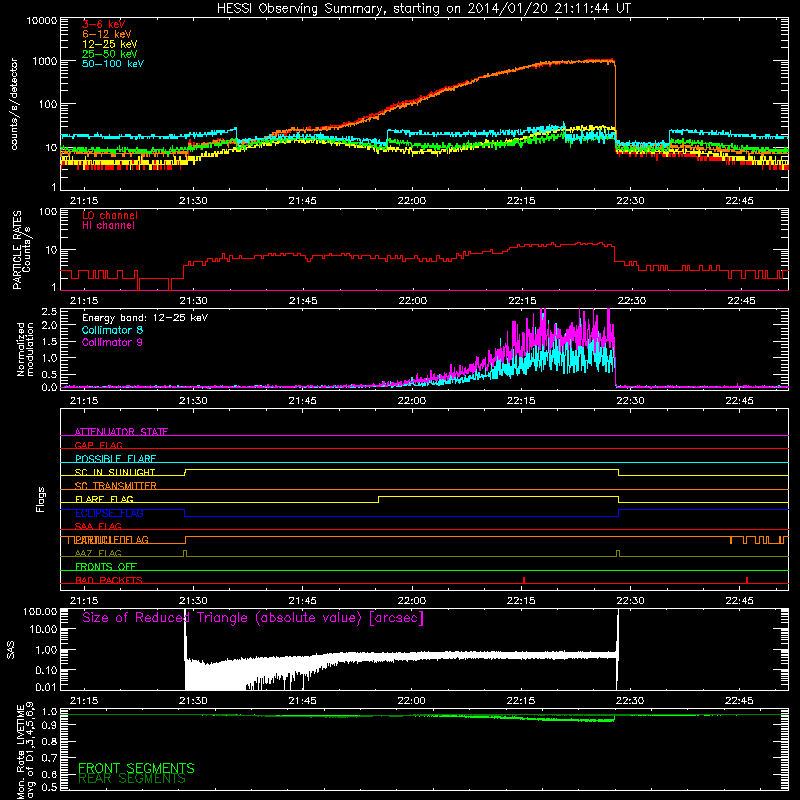Select the GAP FLAG label

coord(98,445)
